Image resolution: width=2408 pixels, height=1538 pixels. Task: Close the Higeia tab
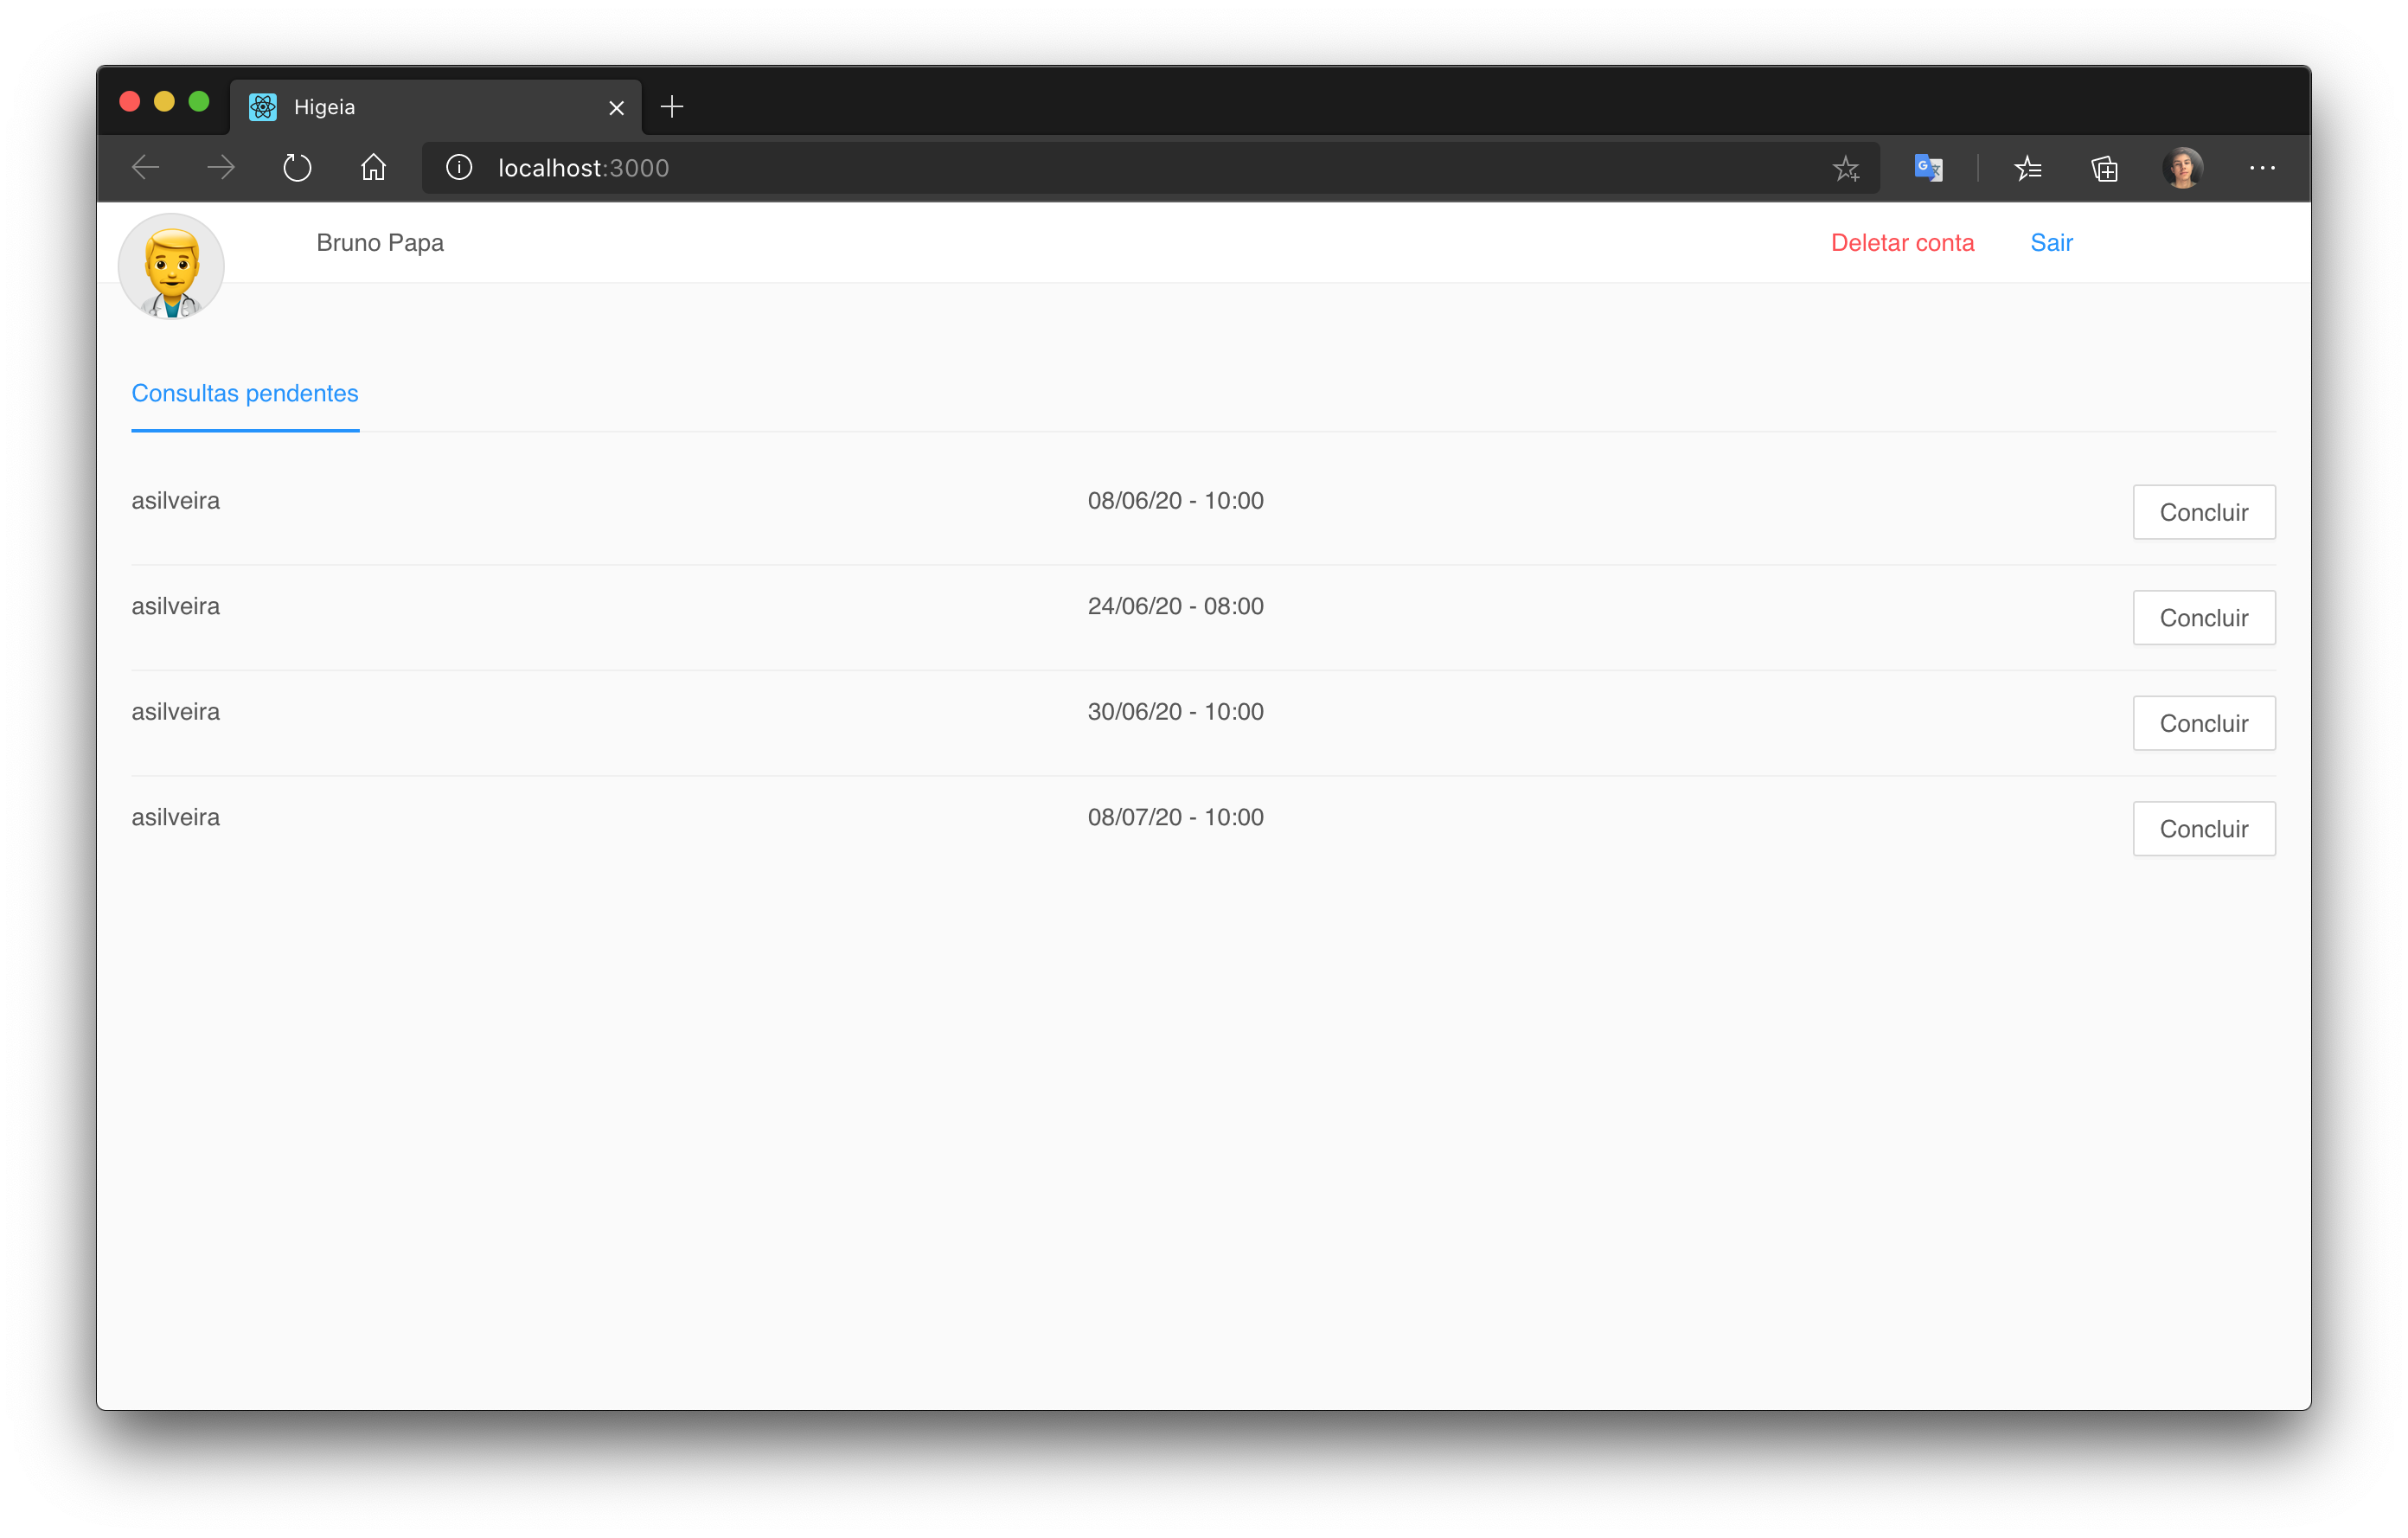(616, 108)
